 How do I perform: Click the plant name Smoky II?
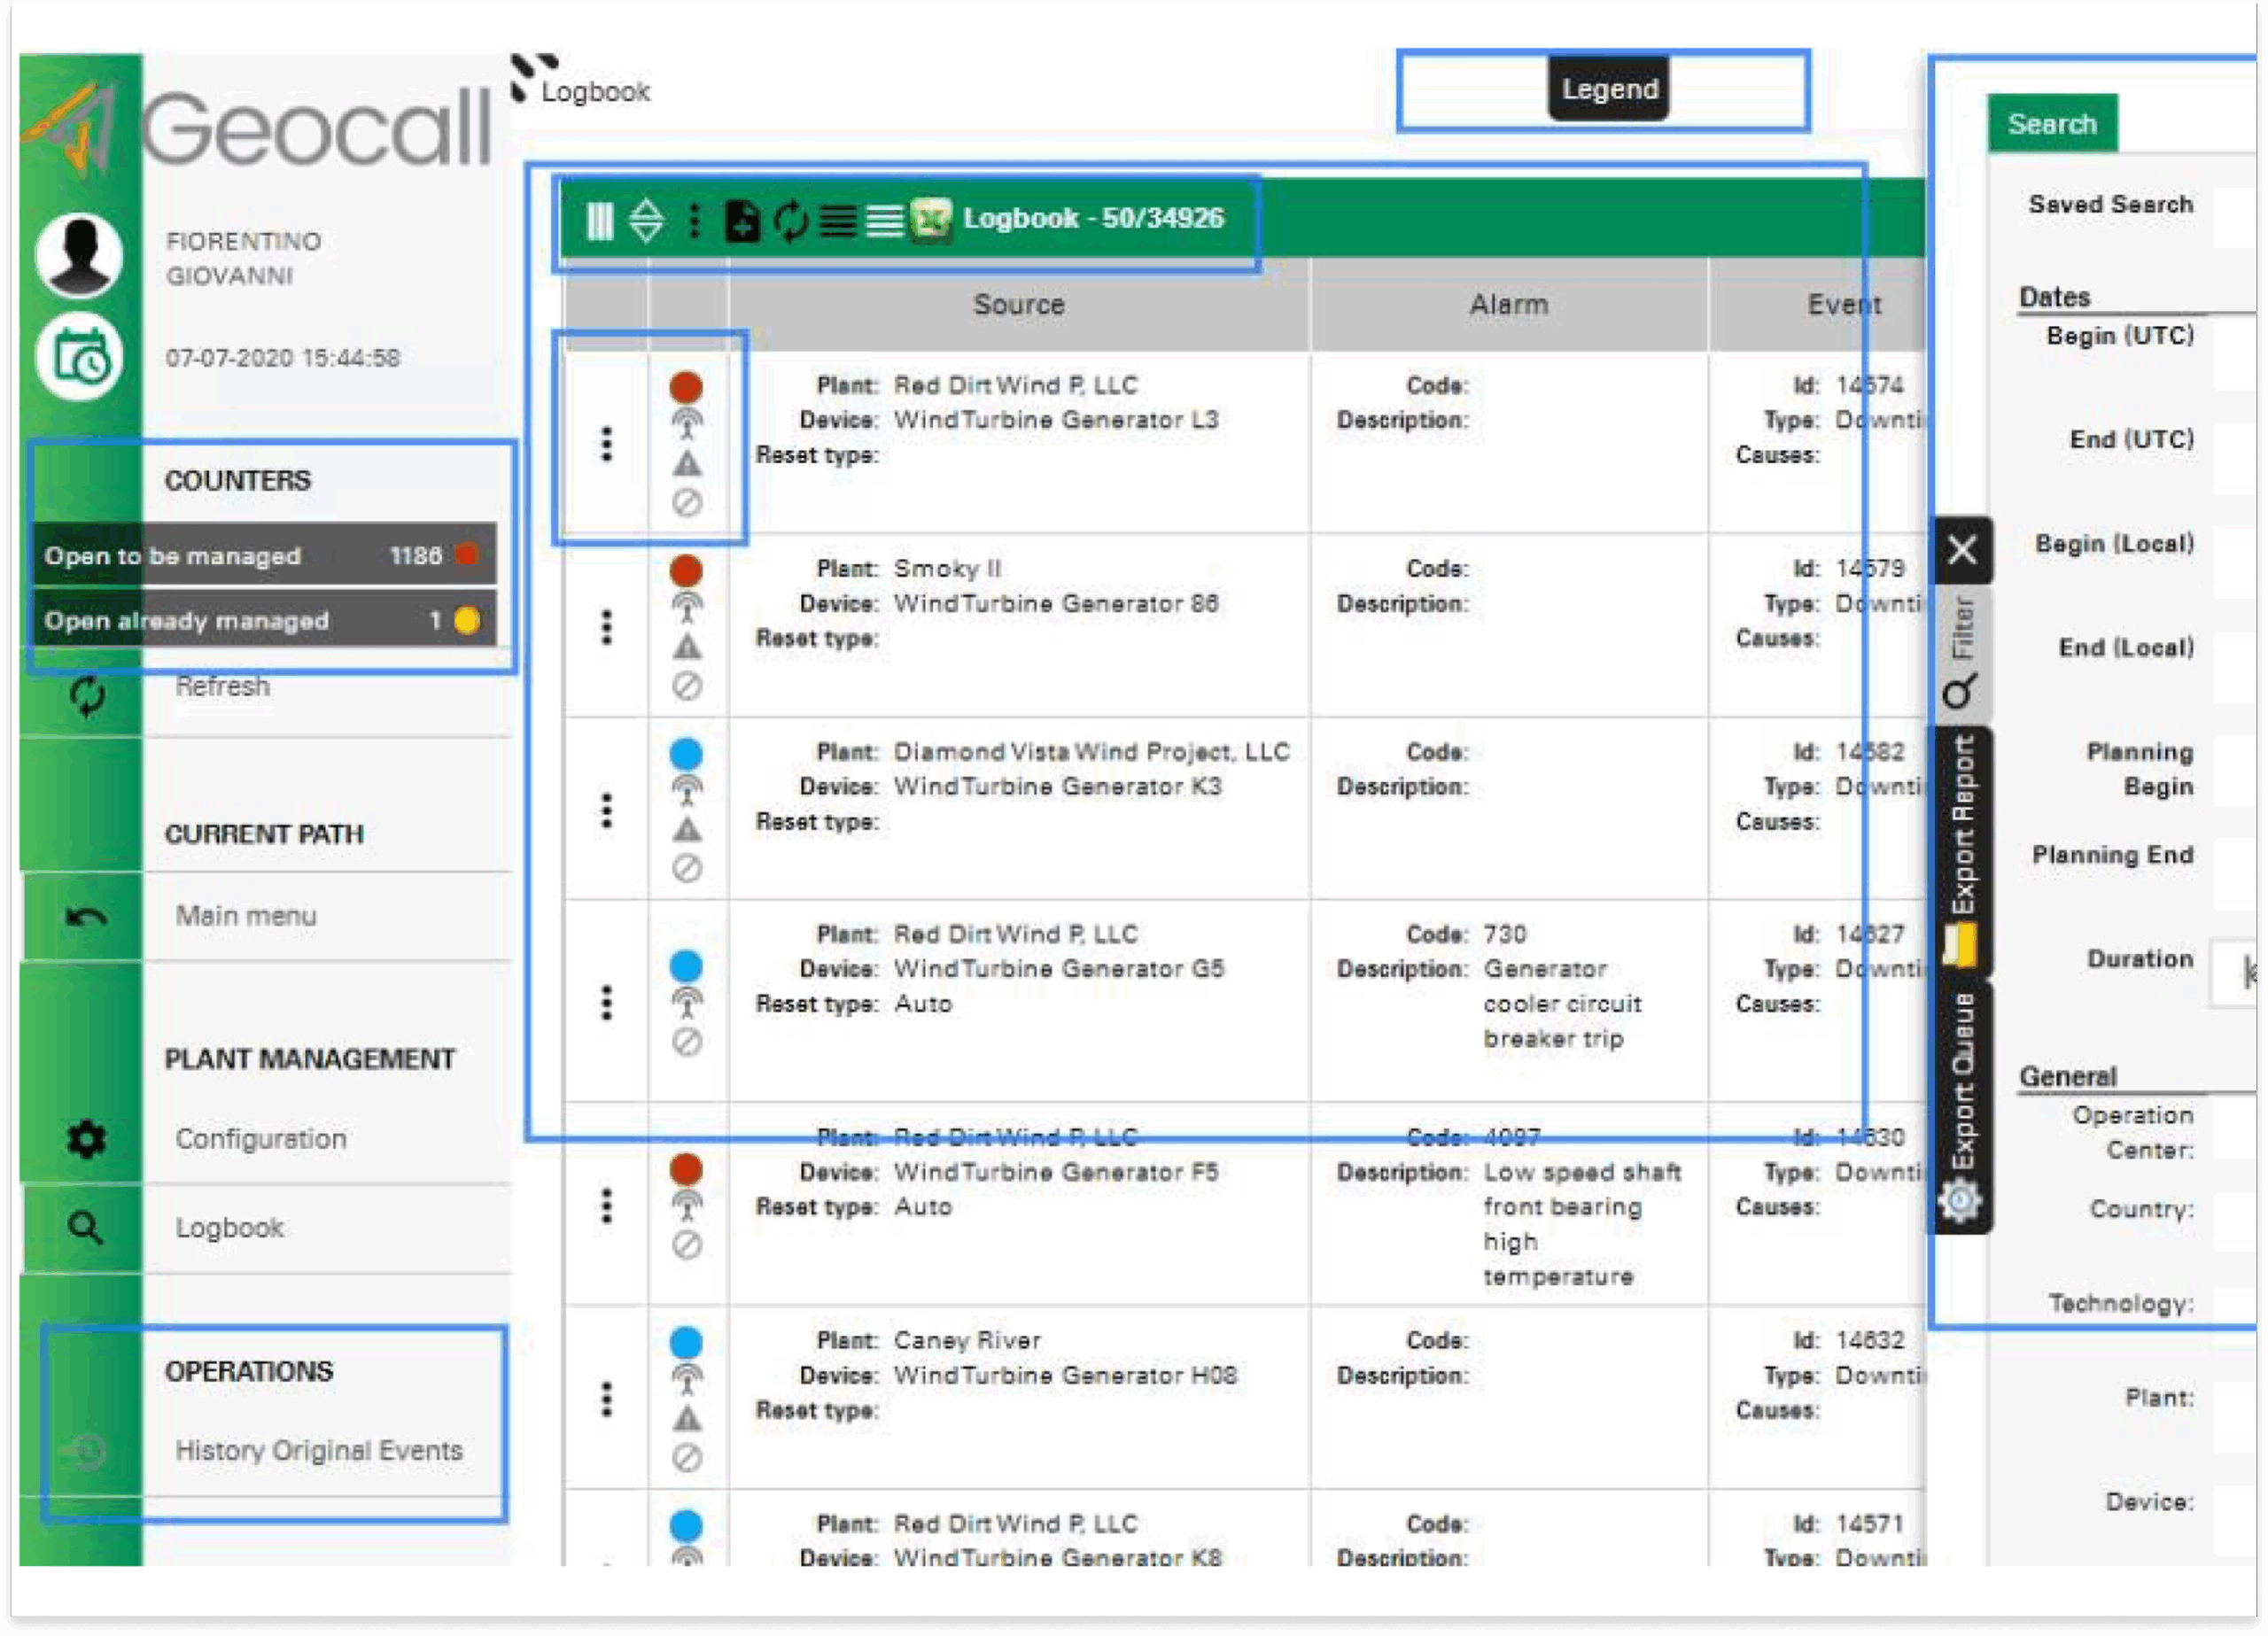point(947,569)
